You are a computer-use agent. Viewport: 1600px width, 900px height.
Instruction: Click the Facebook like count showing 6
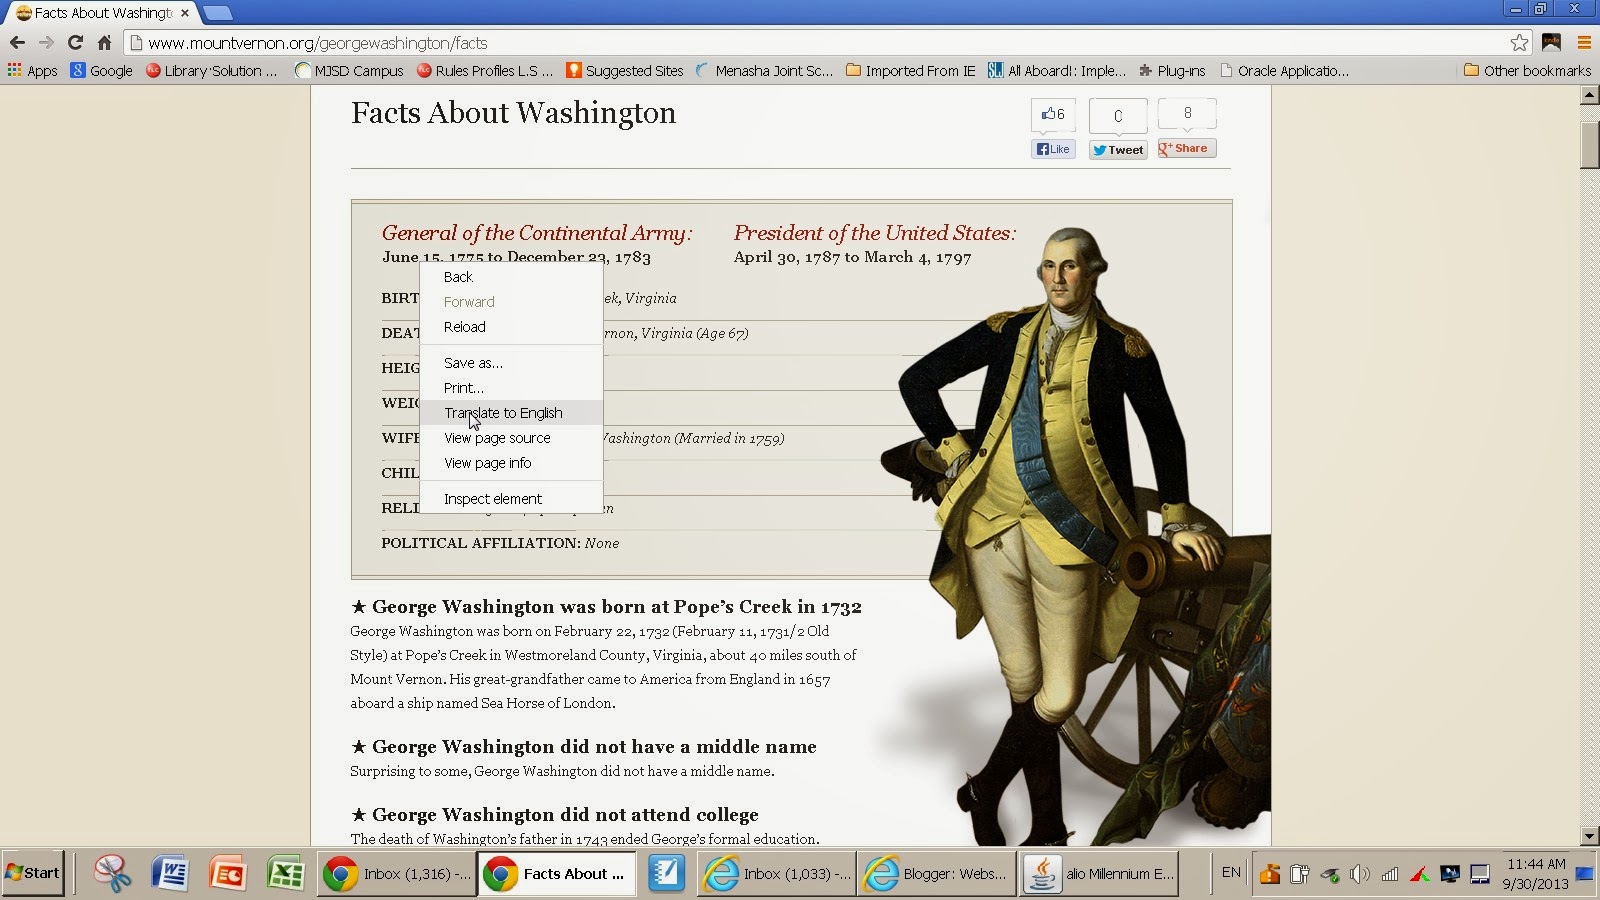[1053, 114]
